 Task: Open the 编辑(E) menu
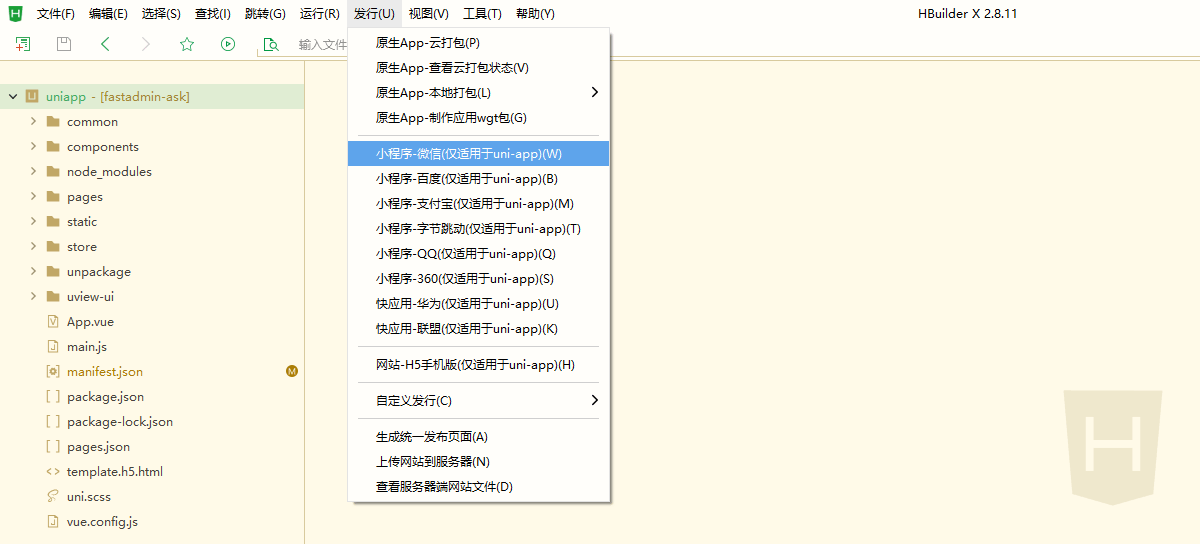point(108,13)
